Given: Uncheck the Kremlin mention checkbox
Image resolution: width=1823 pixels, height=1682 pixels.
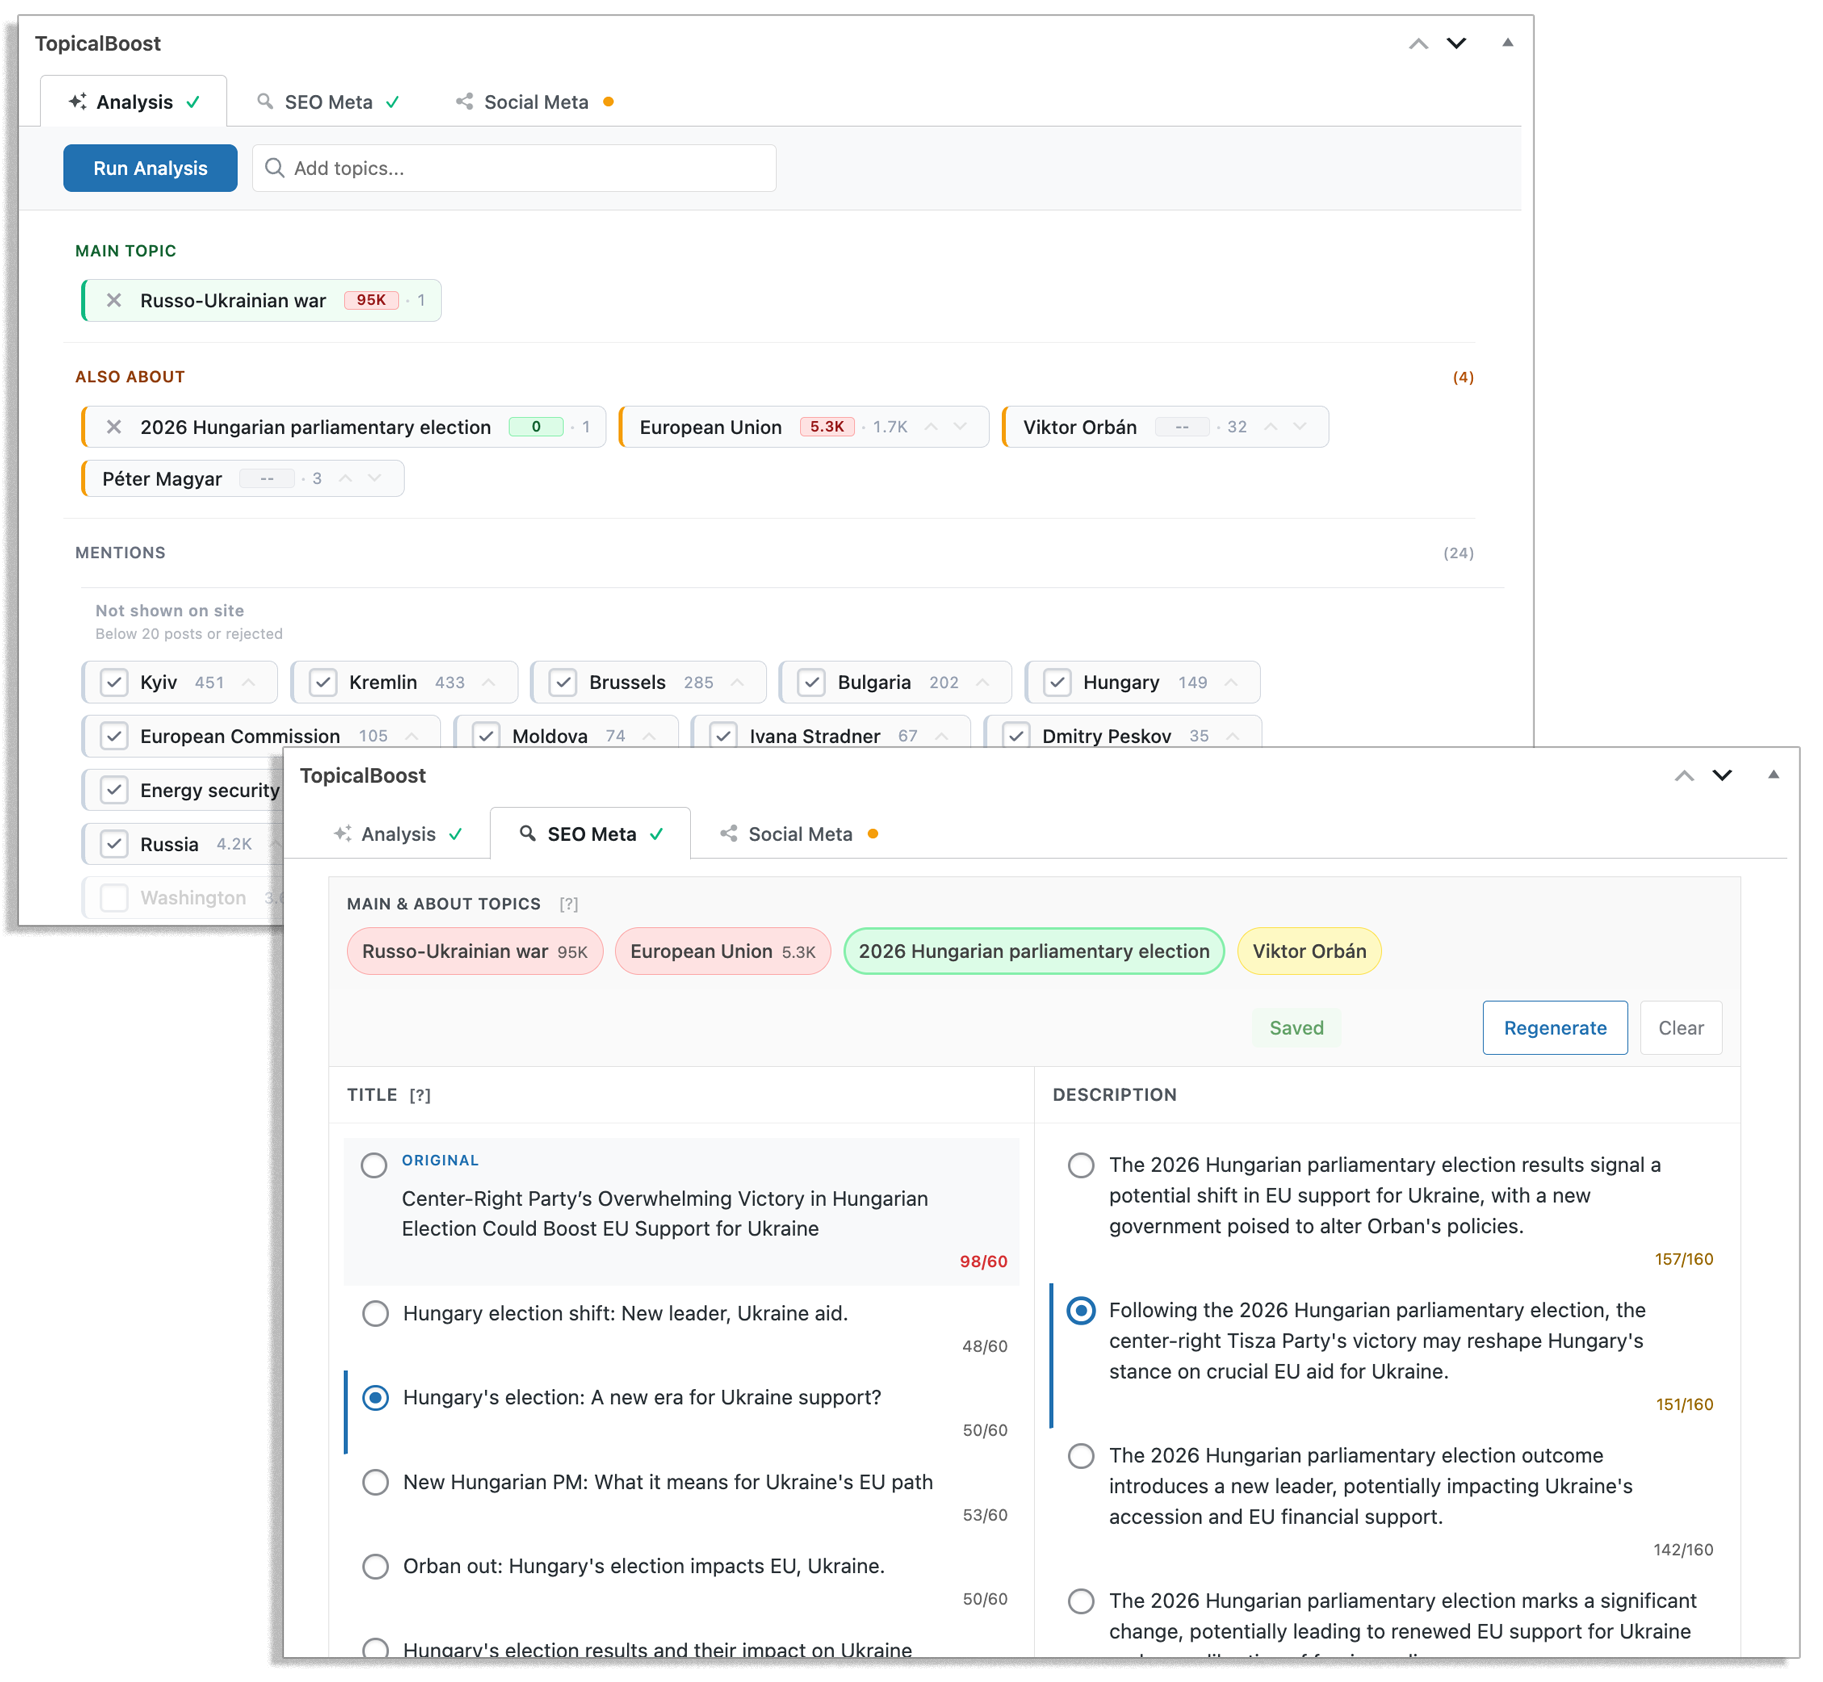Looking at the screenshot, I should pos(323,682).
